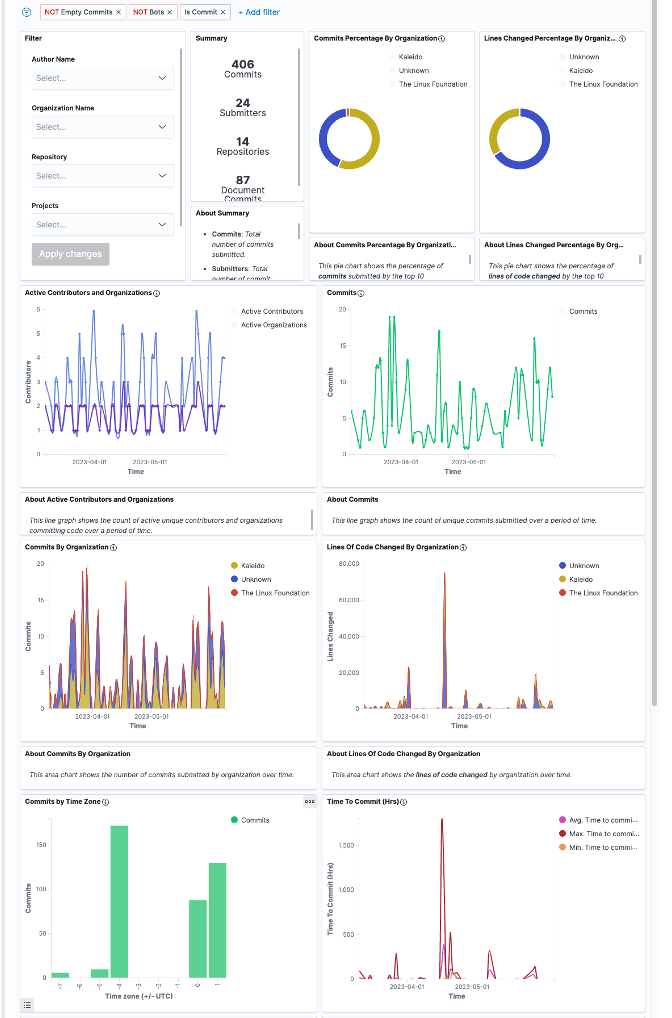Image resolution: width=672 pixels, height=1018 pixels.
Task: Click the About Commits By Organization description
Action: click(161, 775)
